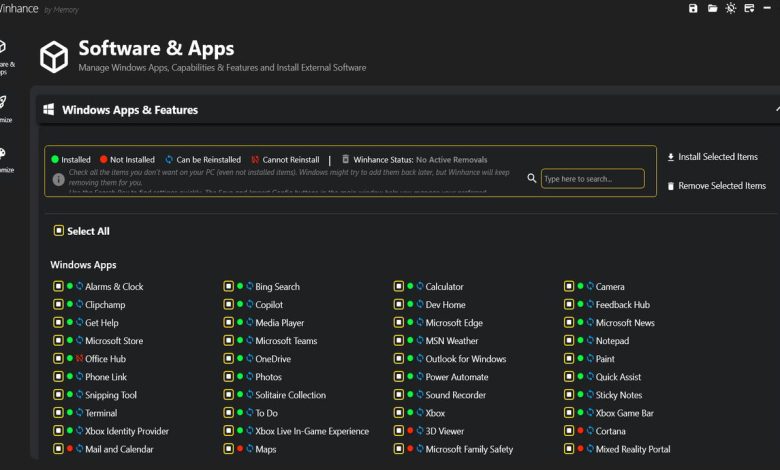
Task: Click the 'Xbox Live In-Game Experience' label
Action: click(x=312, y=431)
